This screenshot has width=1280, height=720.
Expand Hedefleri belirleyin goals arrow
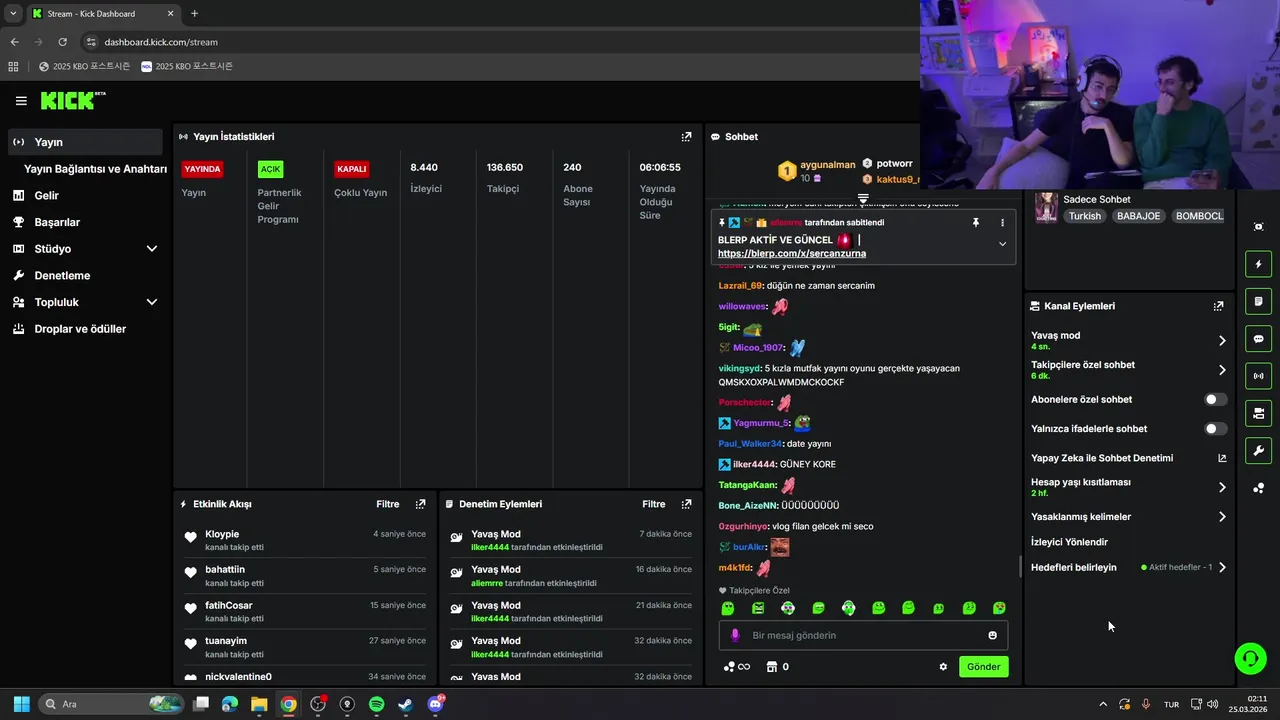pyautogui.click(x=1222, y=567)
